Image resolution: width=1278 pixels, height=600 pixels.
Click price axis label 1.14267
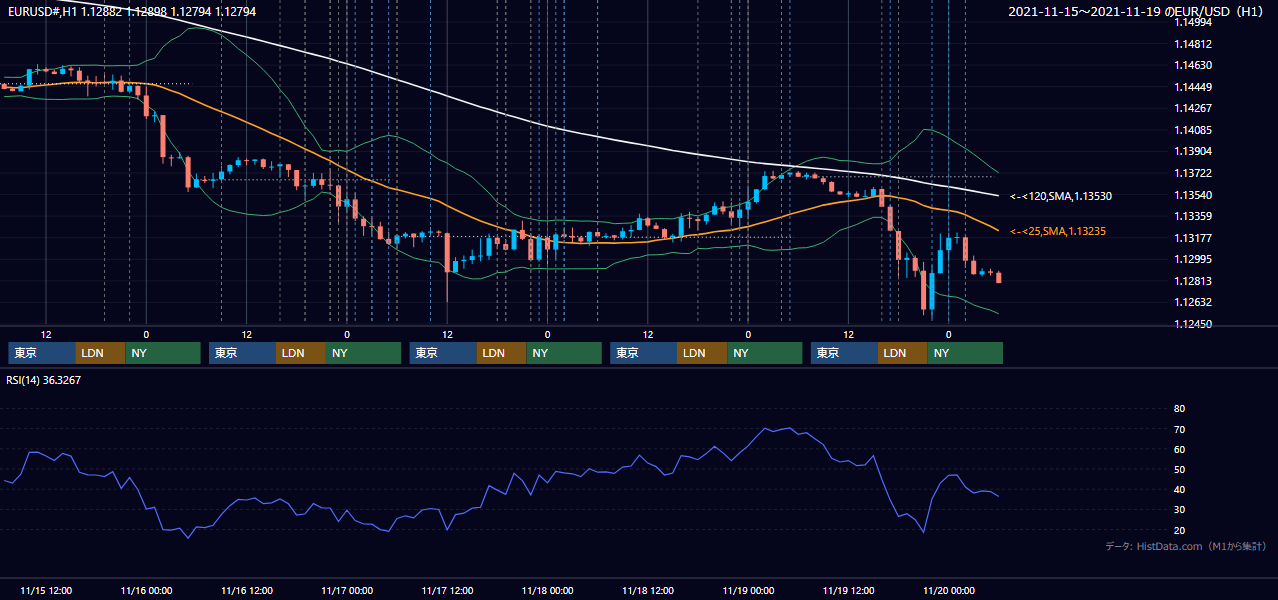1193,108
